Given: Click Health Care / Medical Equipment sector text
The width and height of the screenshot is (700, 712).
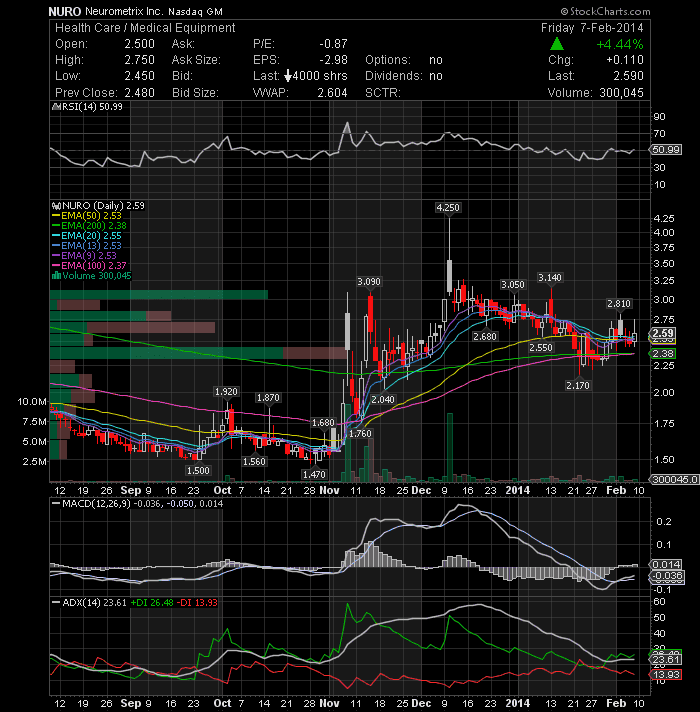Looking at the screenshot, I should tap(145, 28).
